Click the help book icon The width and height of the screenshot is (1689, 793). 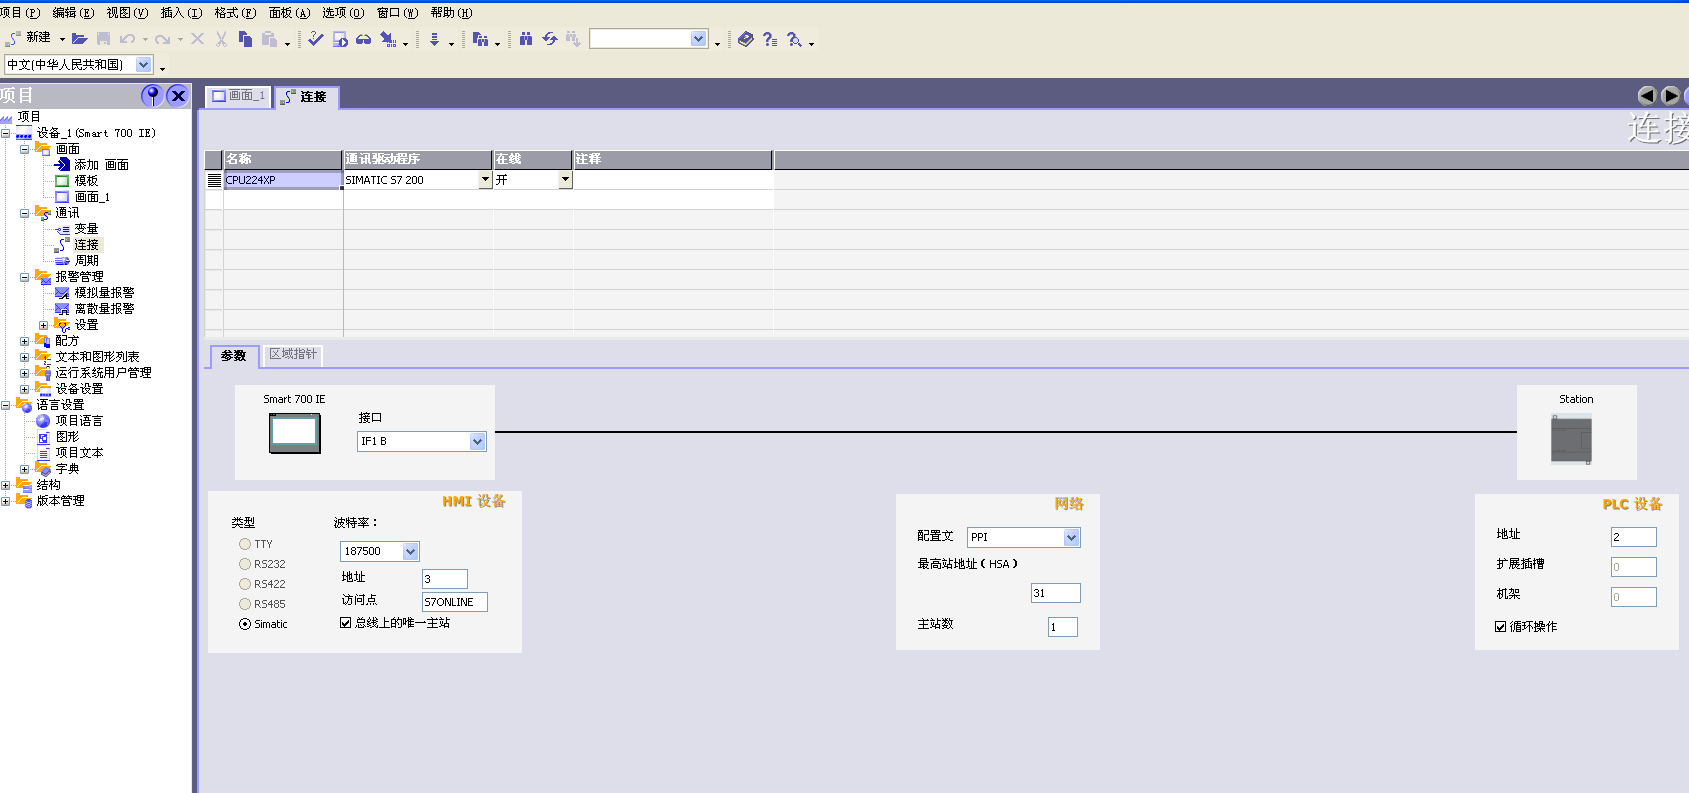[x=746, y=39]
